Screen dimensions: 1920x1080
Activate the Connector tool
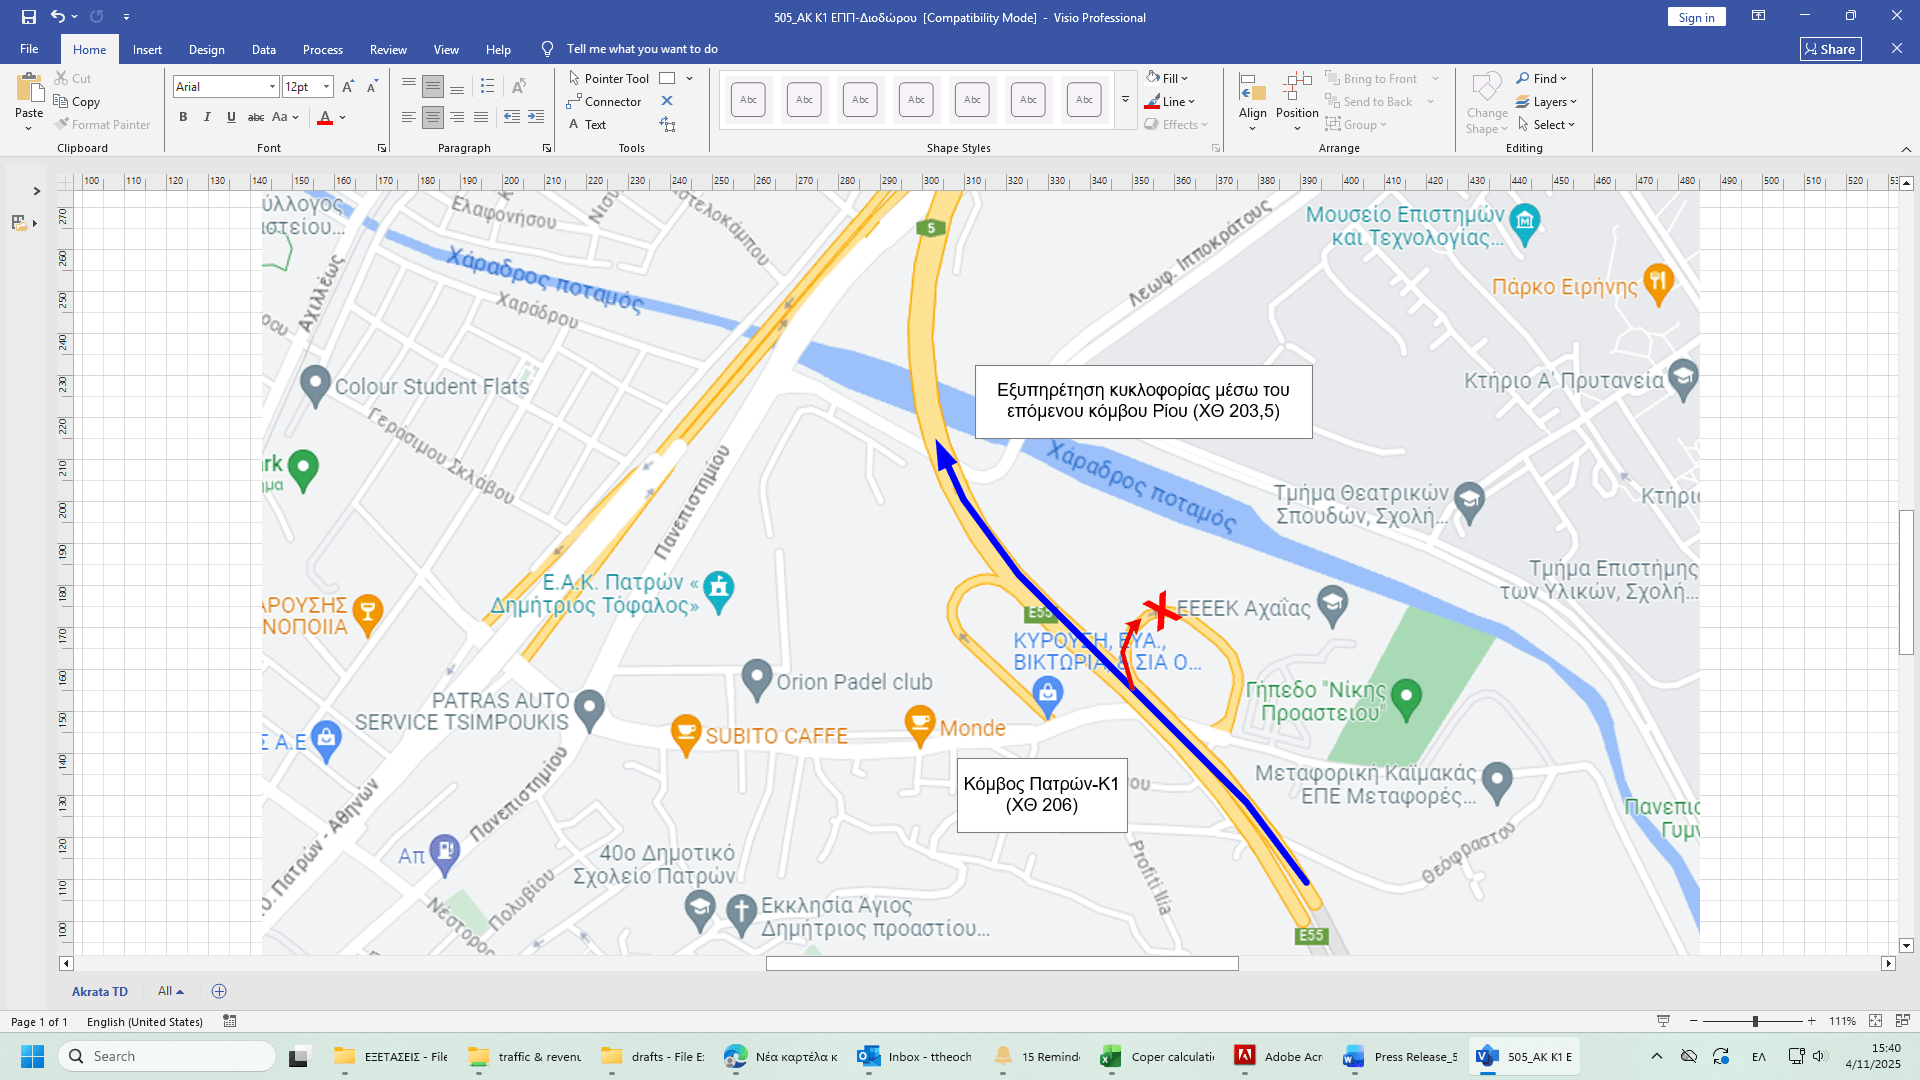click(x=604, y=101)
